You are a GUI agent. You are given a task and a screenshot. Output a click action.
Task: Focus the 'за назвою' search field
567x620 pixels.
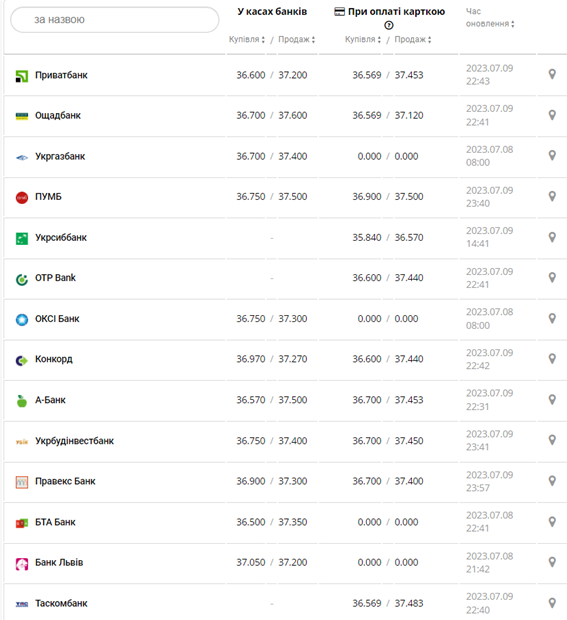click(115, 19)
